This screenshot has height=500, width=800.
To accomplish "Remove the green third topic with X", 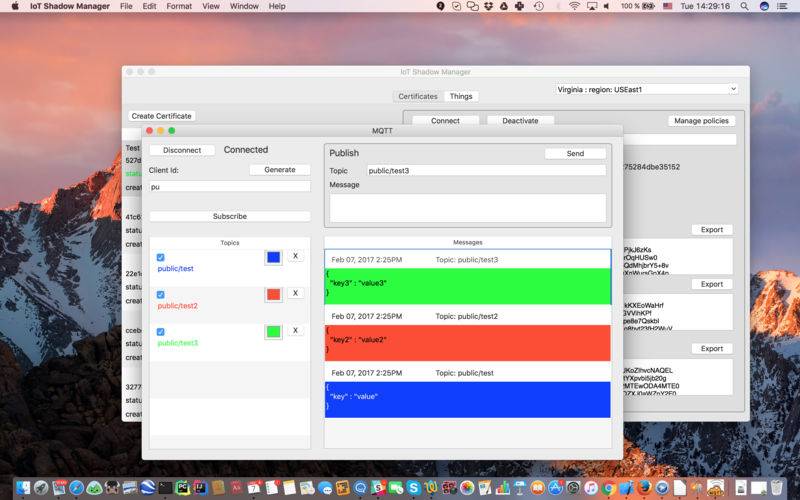I will pos(295,331).
